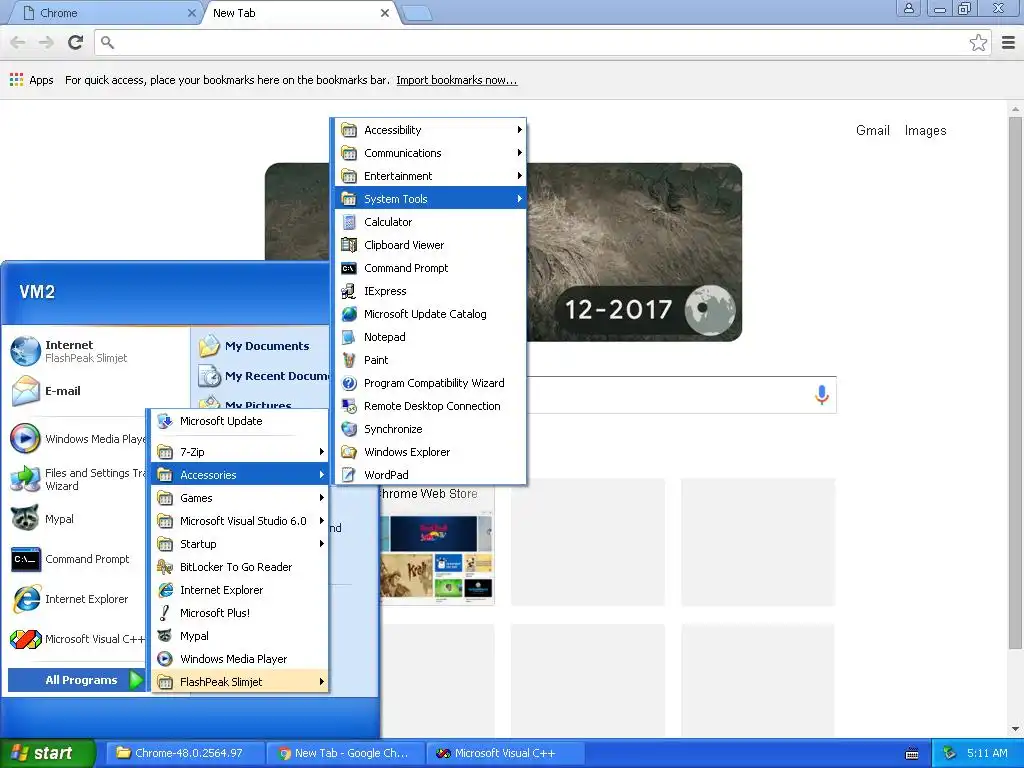Open My Recent Documents from Start menu
1024x768 pixels.
pos(263,376)
